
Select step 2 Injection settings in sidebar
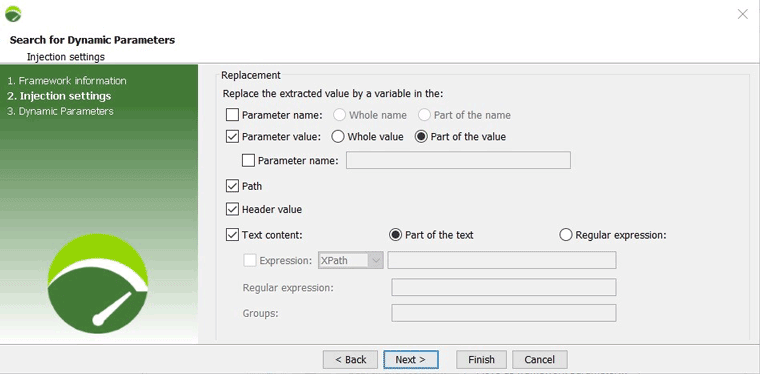click(x=59, y=96)
